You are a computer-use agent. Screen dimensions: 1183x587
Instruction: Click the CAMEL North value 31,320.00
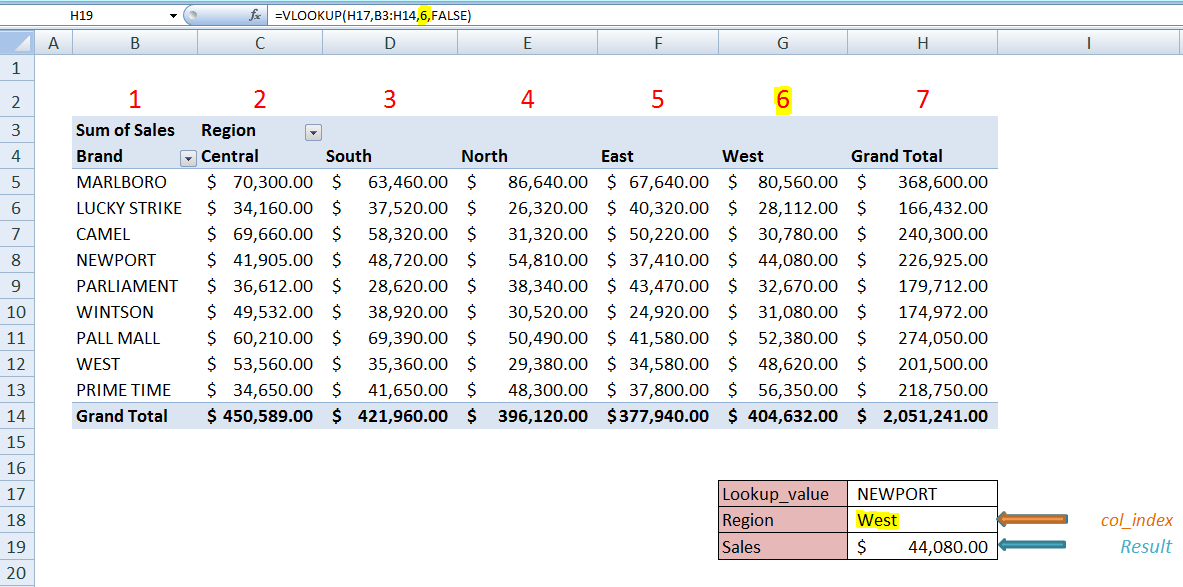point(527,234)
